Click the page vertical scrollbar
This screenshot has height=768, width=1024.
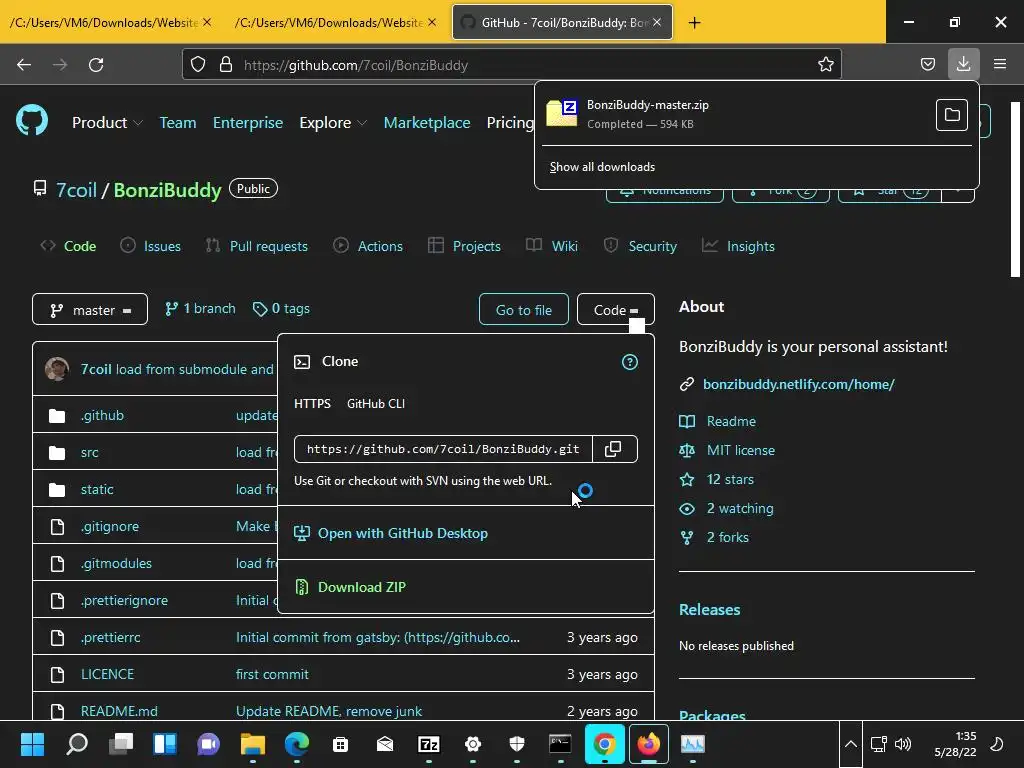1016,189
